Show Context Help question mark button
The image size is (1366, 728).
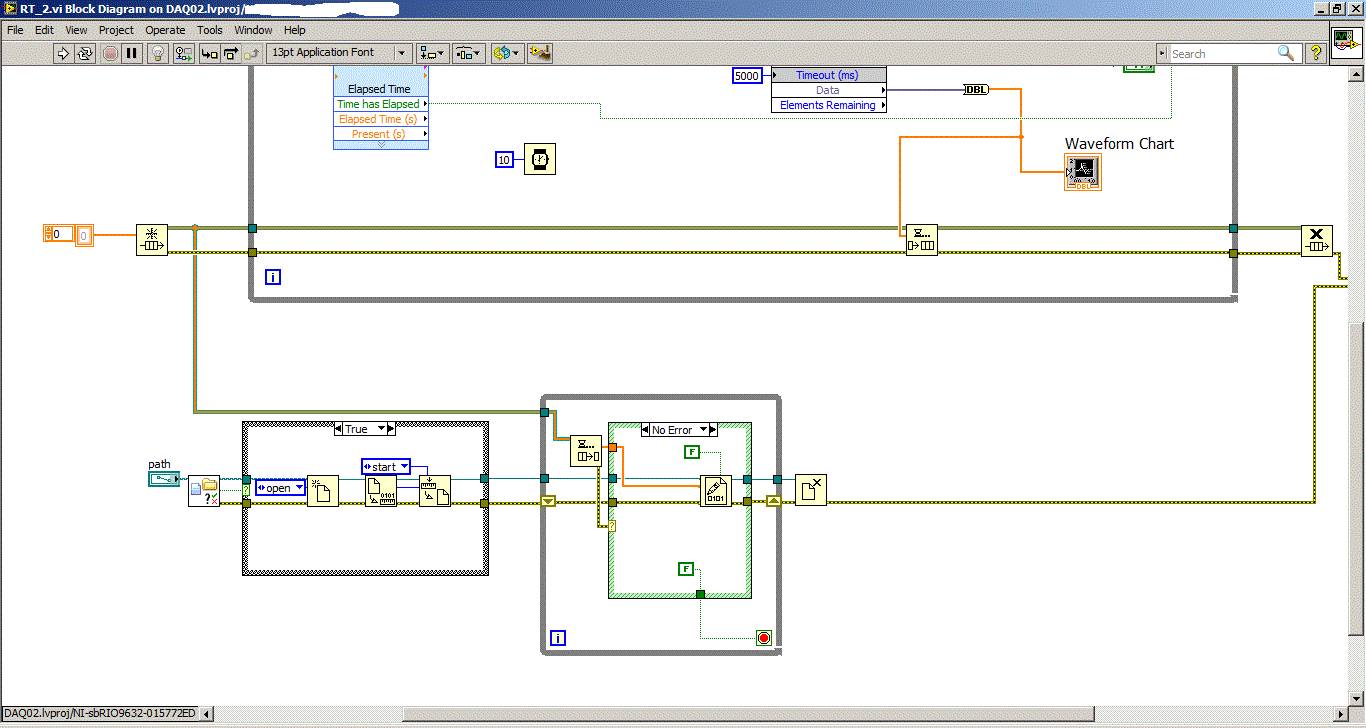pyautogui.click(x=1316, y=53)
